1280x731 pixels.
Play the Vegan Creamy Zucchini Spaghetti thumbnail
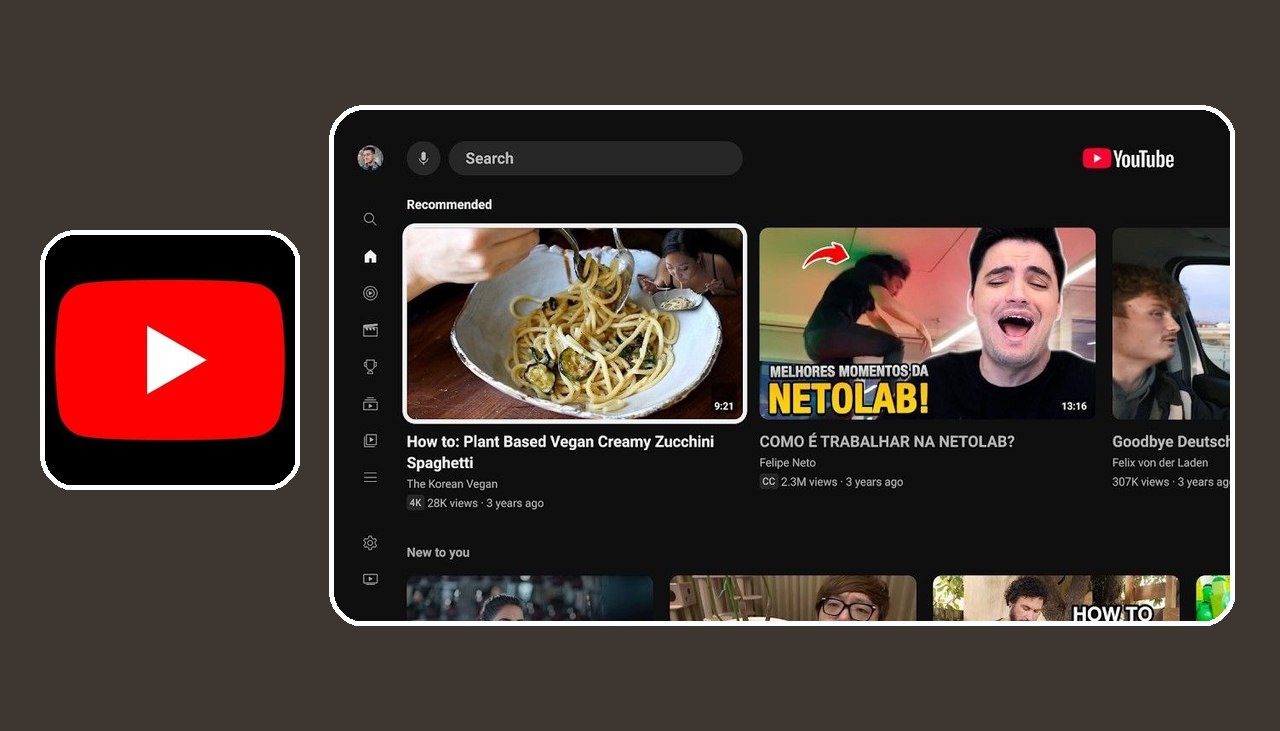click(x=574, y=323)
